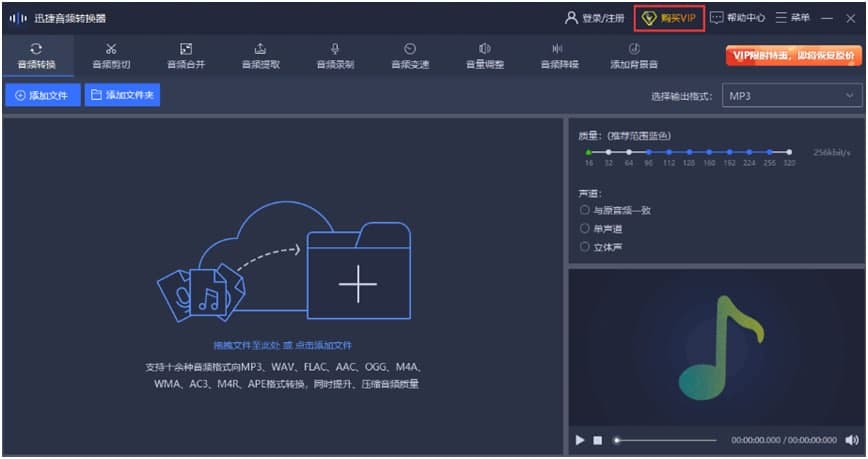
Task: Click the 添加文件 button
Action: (42, 95)
